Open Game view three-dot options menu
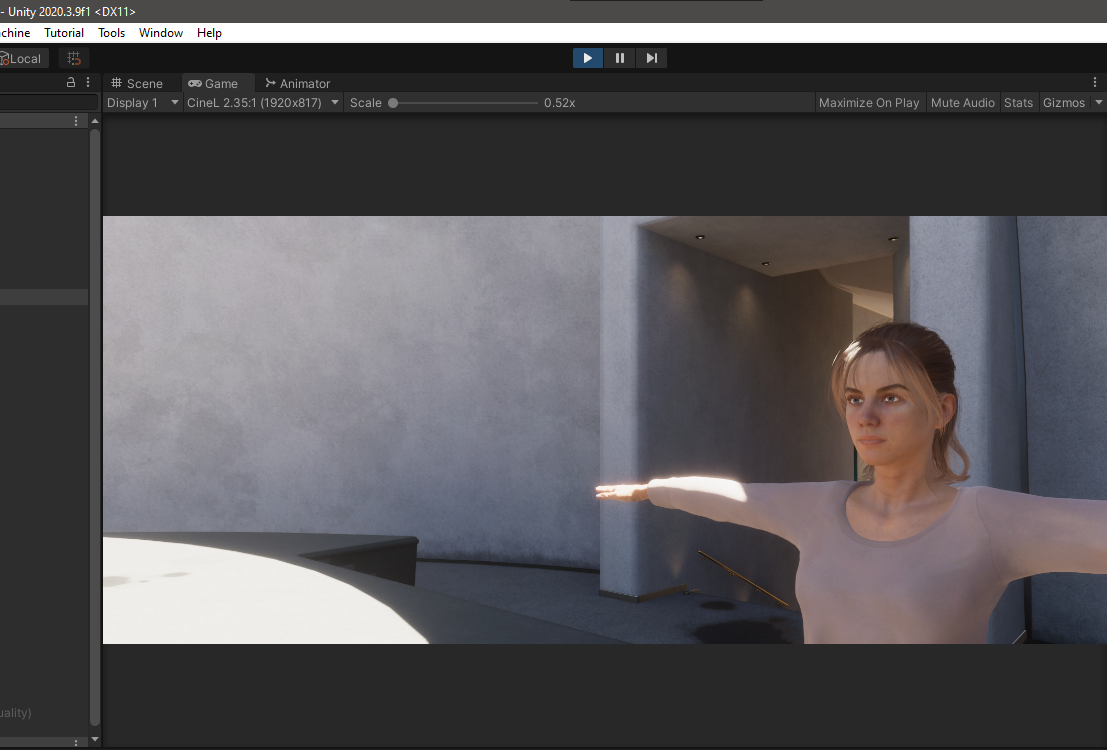Screen dimensions: 1107x750 (x=1095, y=83)
